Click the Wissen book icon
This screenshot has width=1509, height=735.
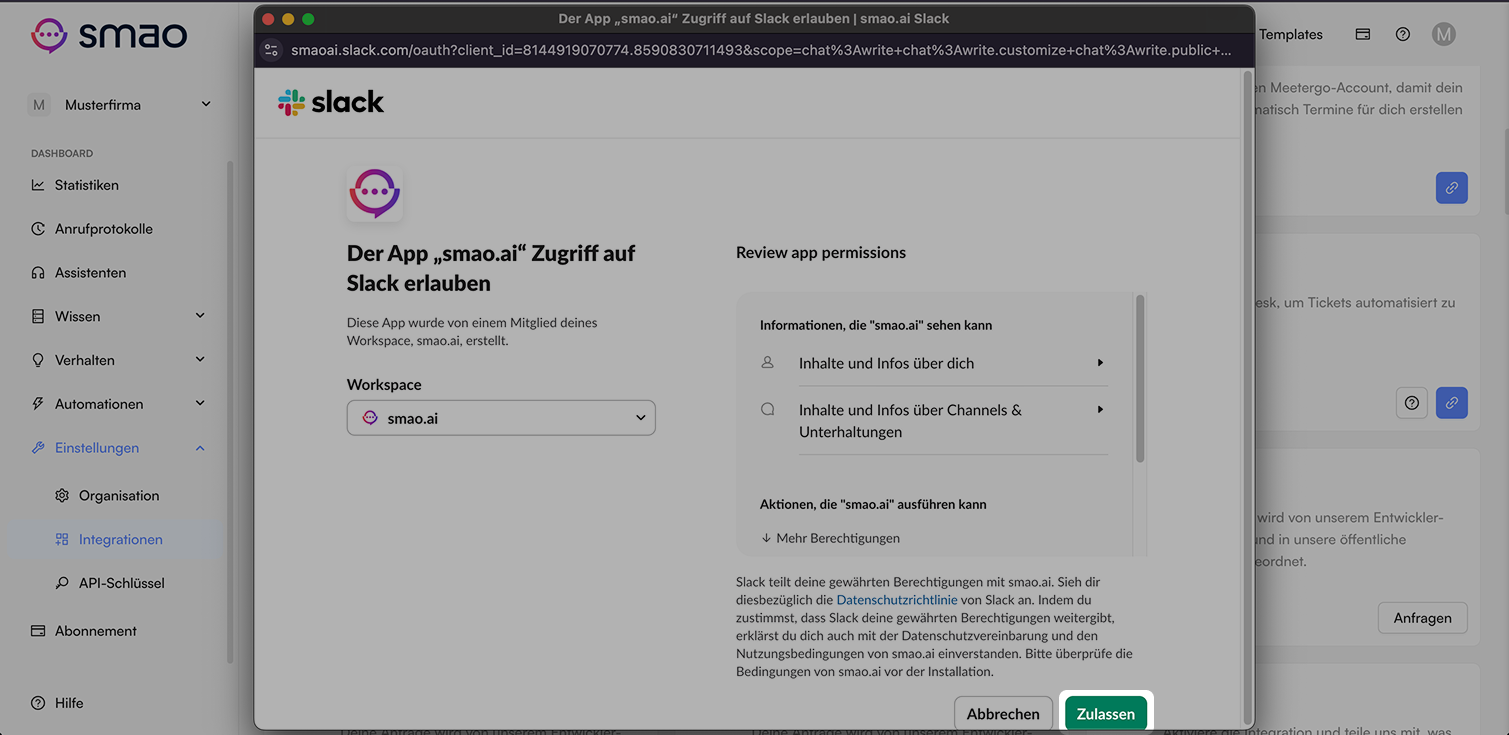click(x=38, y=316)
